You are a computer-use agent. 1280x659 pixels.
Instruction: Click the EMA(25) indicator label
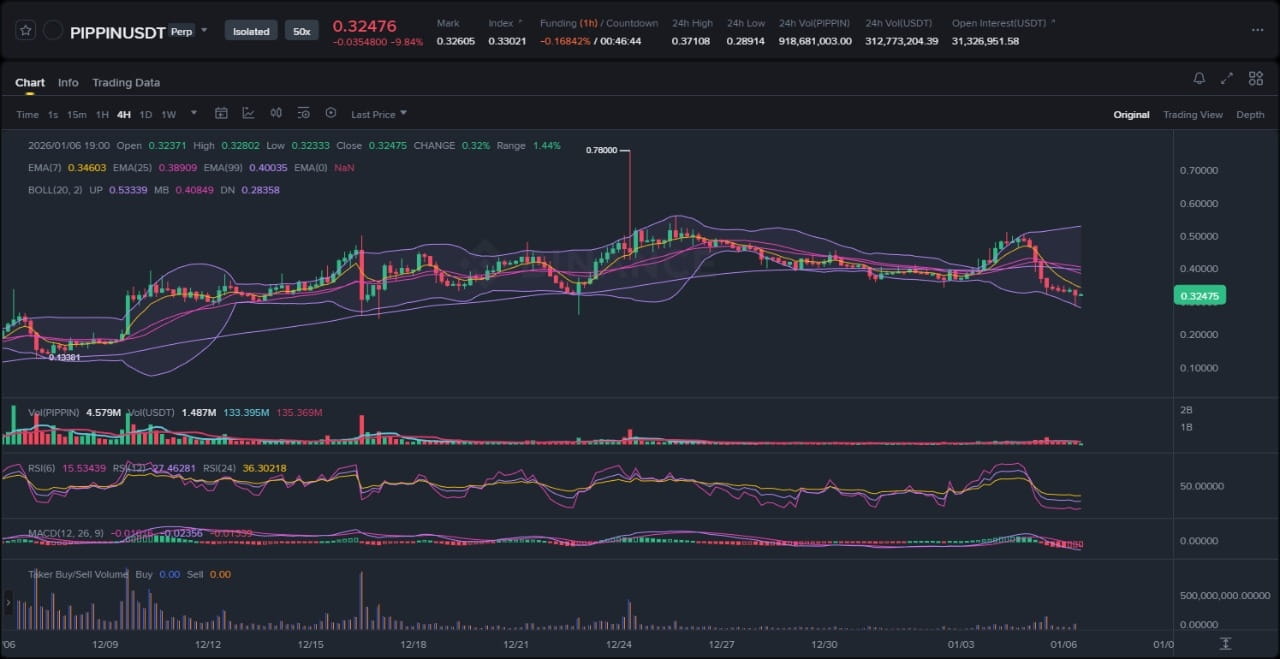point(132,168)
